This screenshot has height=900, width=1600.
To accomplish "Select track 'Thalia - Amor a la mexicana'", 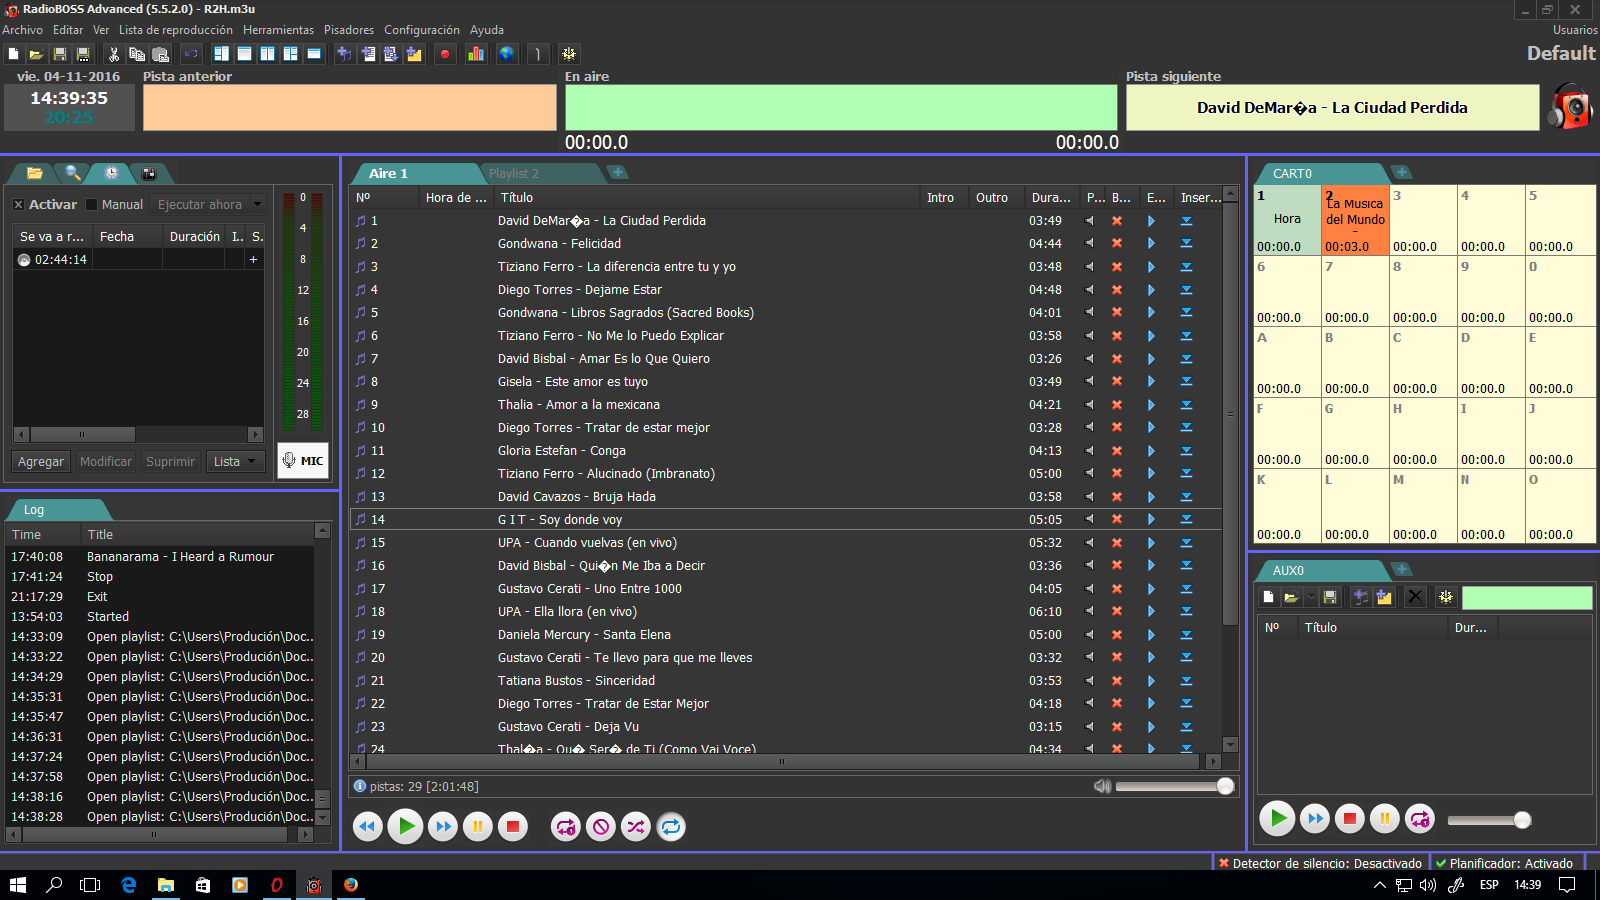I will click(786, 404).
